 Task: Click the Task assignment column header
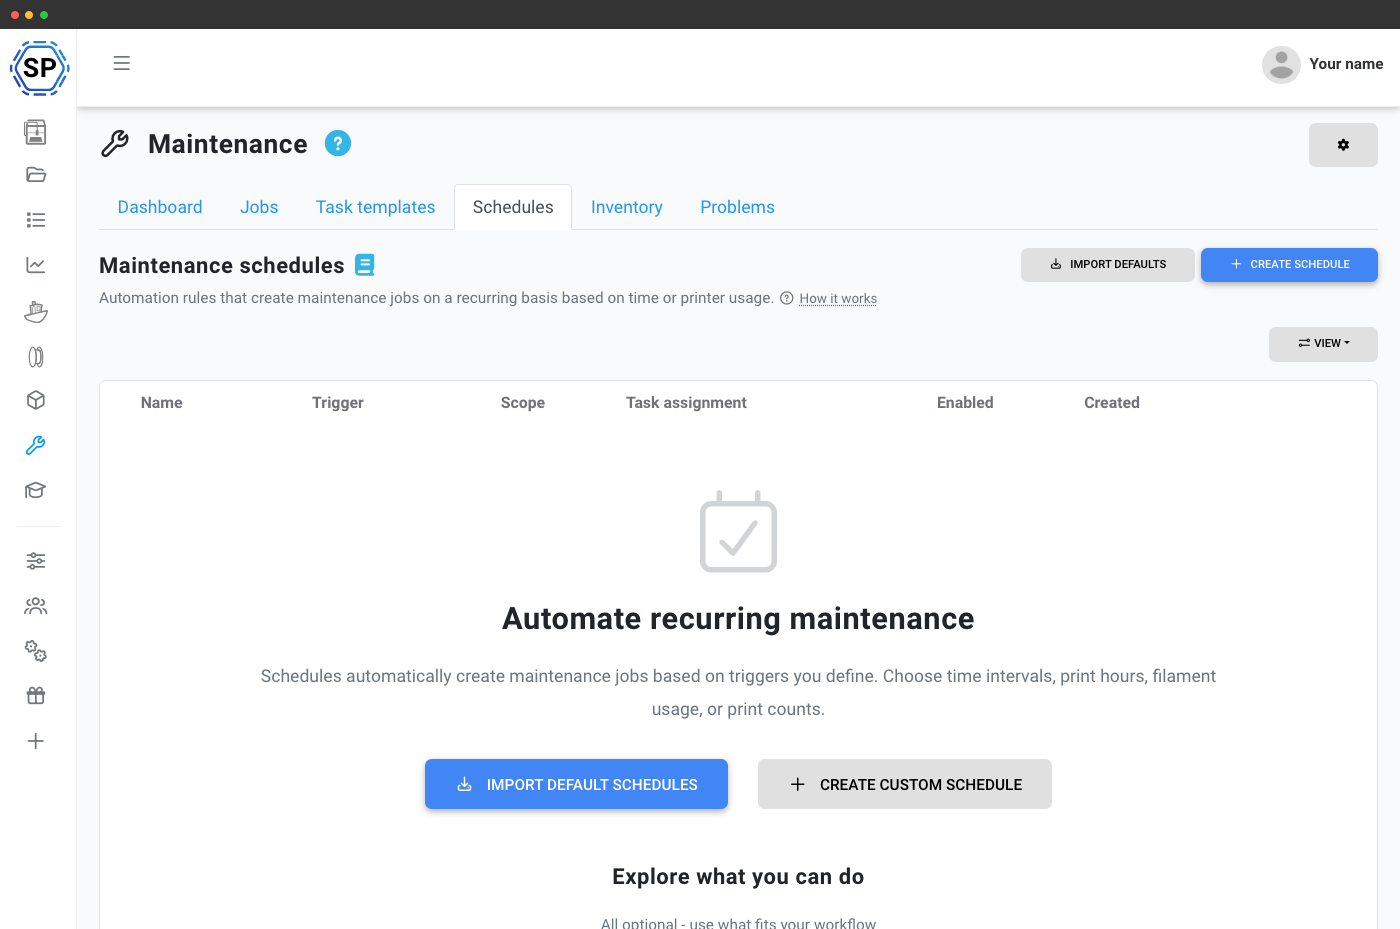point(686,402)
